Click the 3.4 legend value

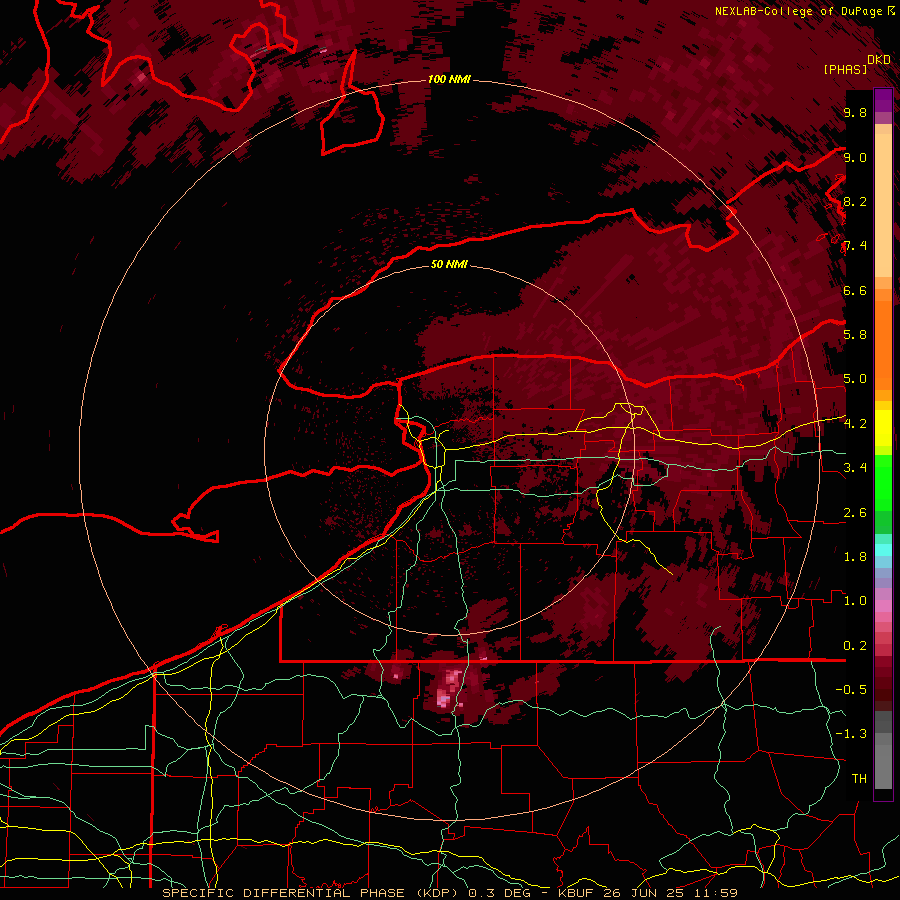pos(855,467)
